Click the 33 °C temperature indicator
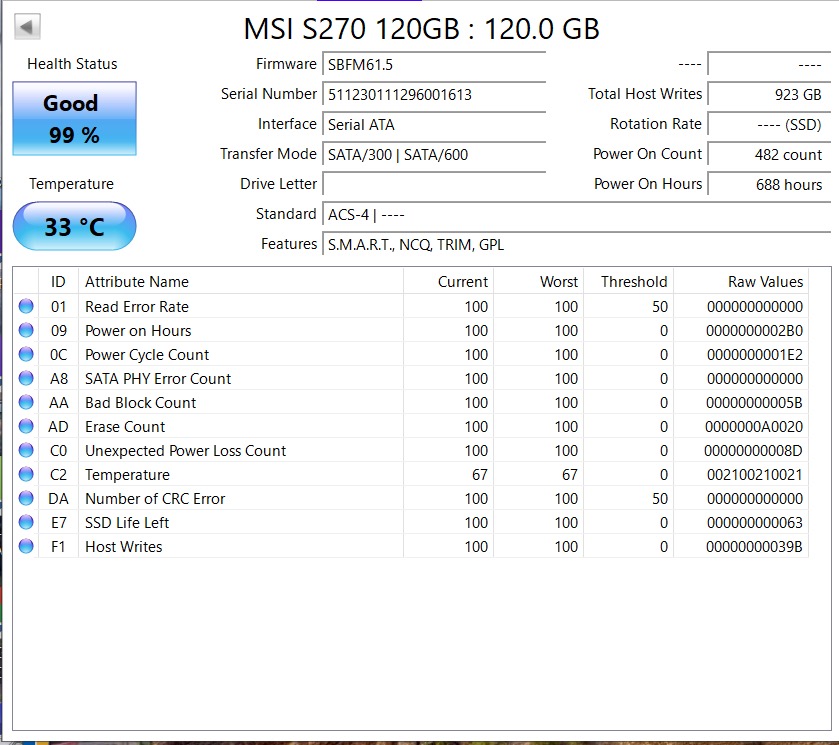 pyautogui.click(x=74, y=226)
